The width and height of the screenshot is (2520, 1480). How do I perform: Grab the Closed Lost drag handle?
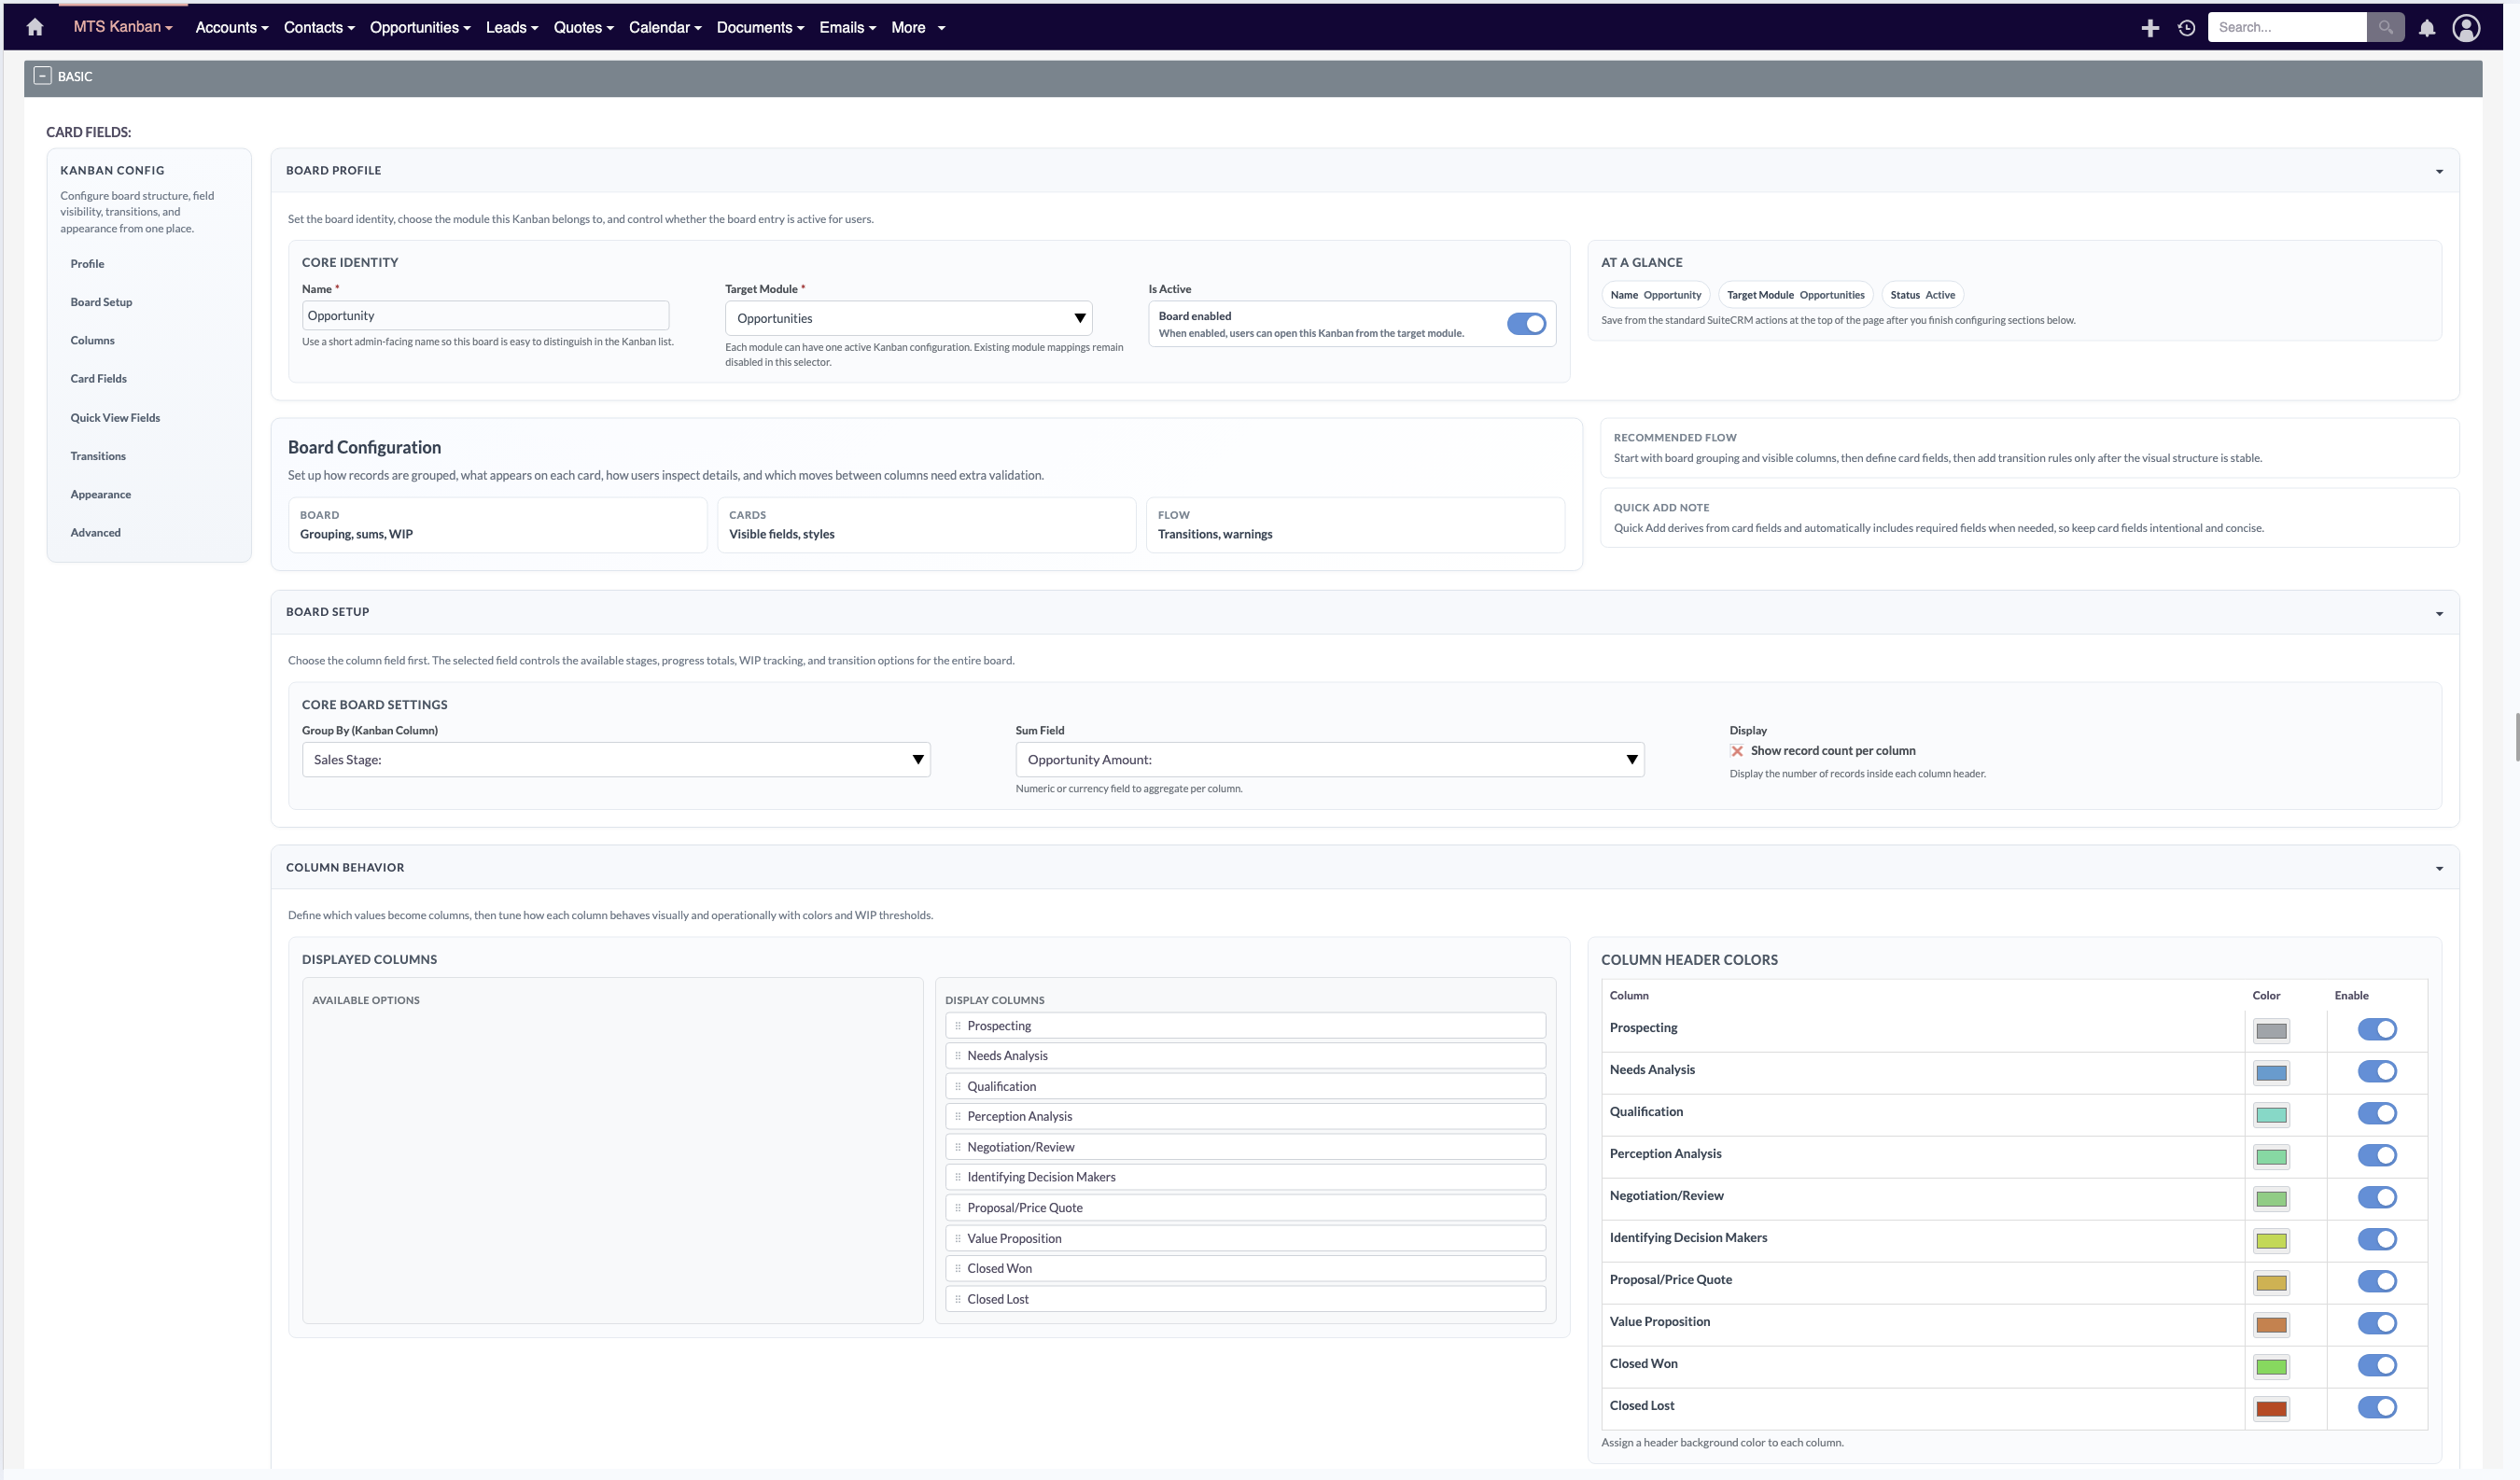pos(957,1300)
